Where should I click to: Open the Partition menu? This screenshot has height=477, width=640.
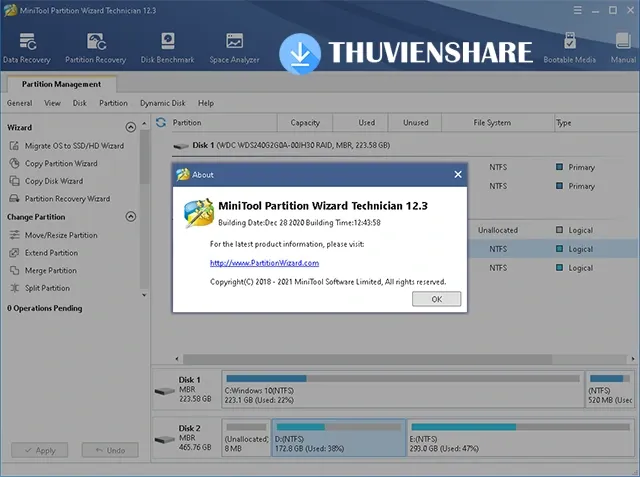click(x=113, y=103)
